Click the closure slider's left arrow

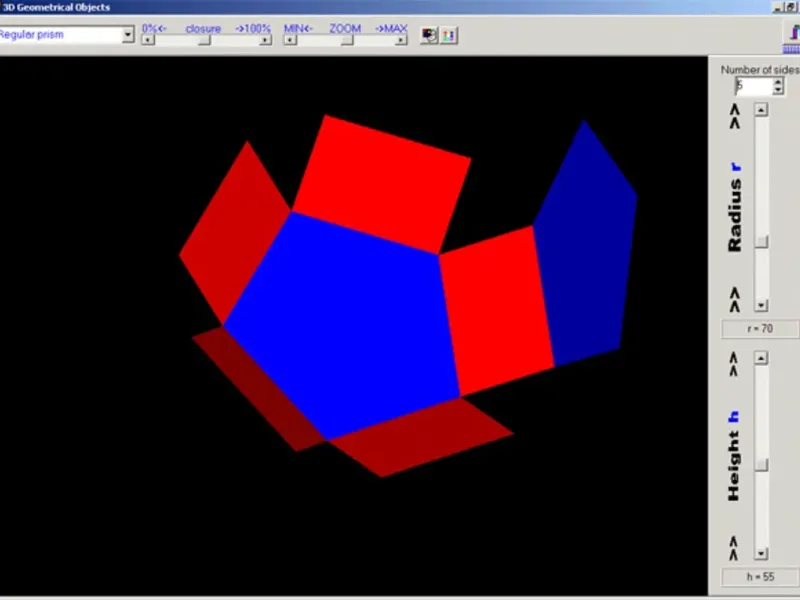[147, 41]
